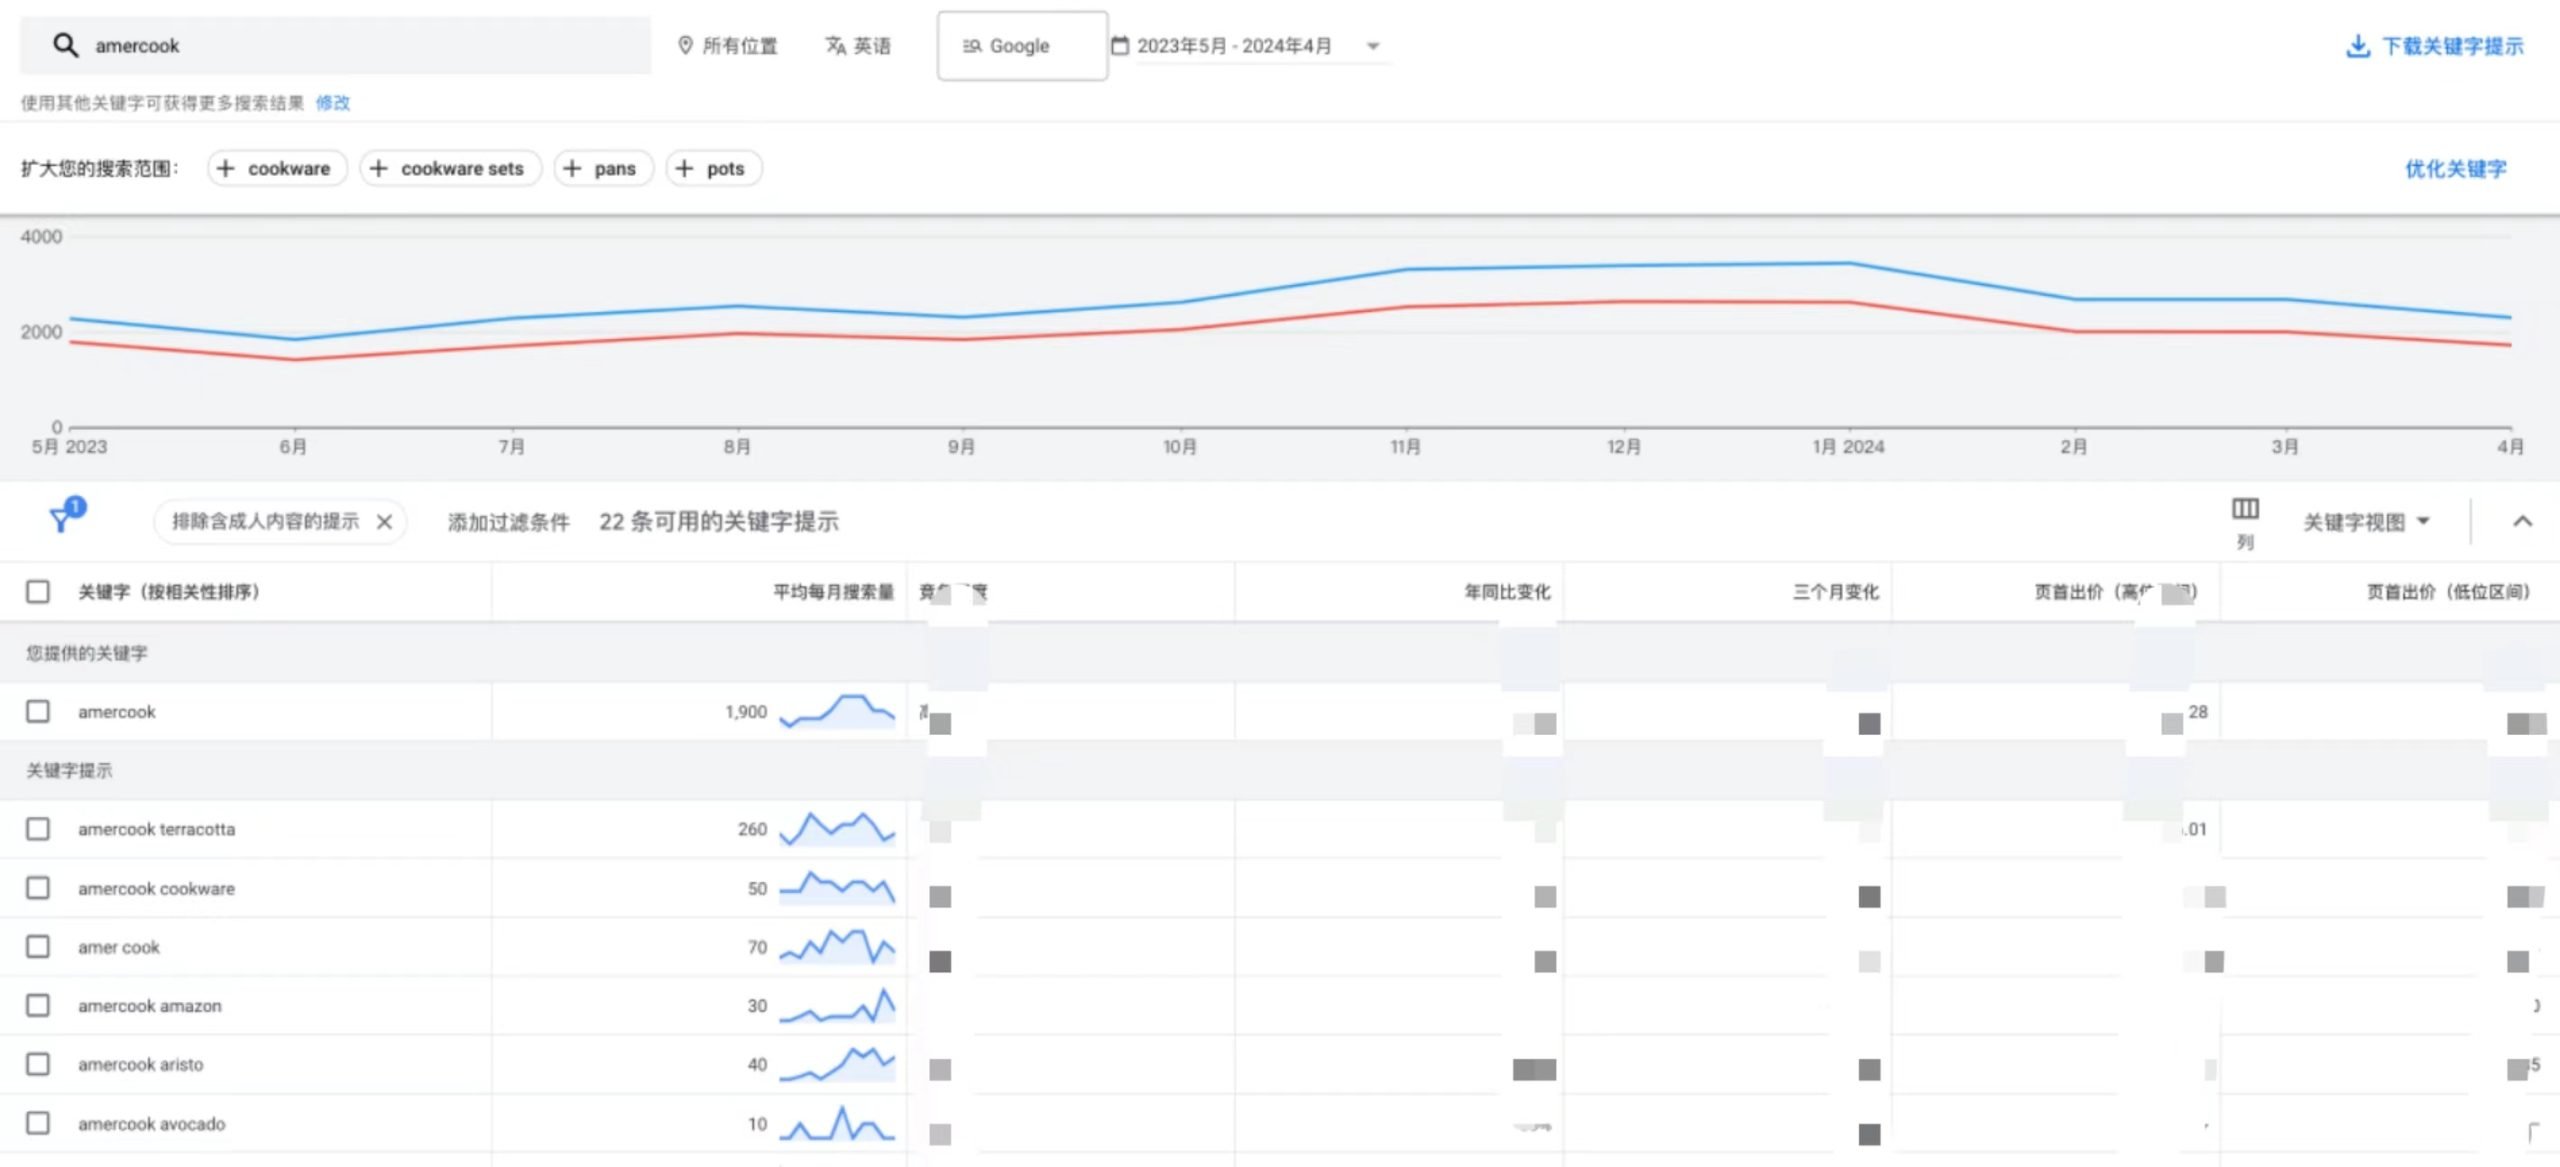Click the 修改 edit link
The image size is (2560, 1167).
coord(333,102)
